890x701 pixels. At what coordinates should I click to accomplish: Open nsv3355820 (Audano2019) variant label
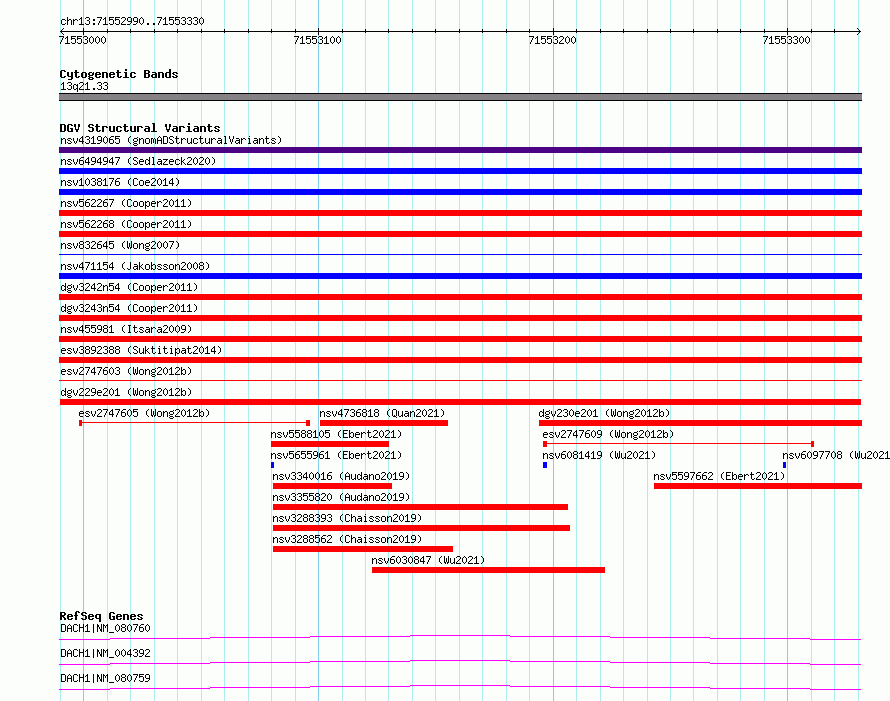coord(341,497)
